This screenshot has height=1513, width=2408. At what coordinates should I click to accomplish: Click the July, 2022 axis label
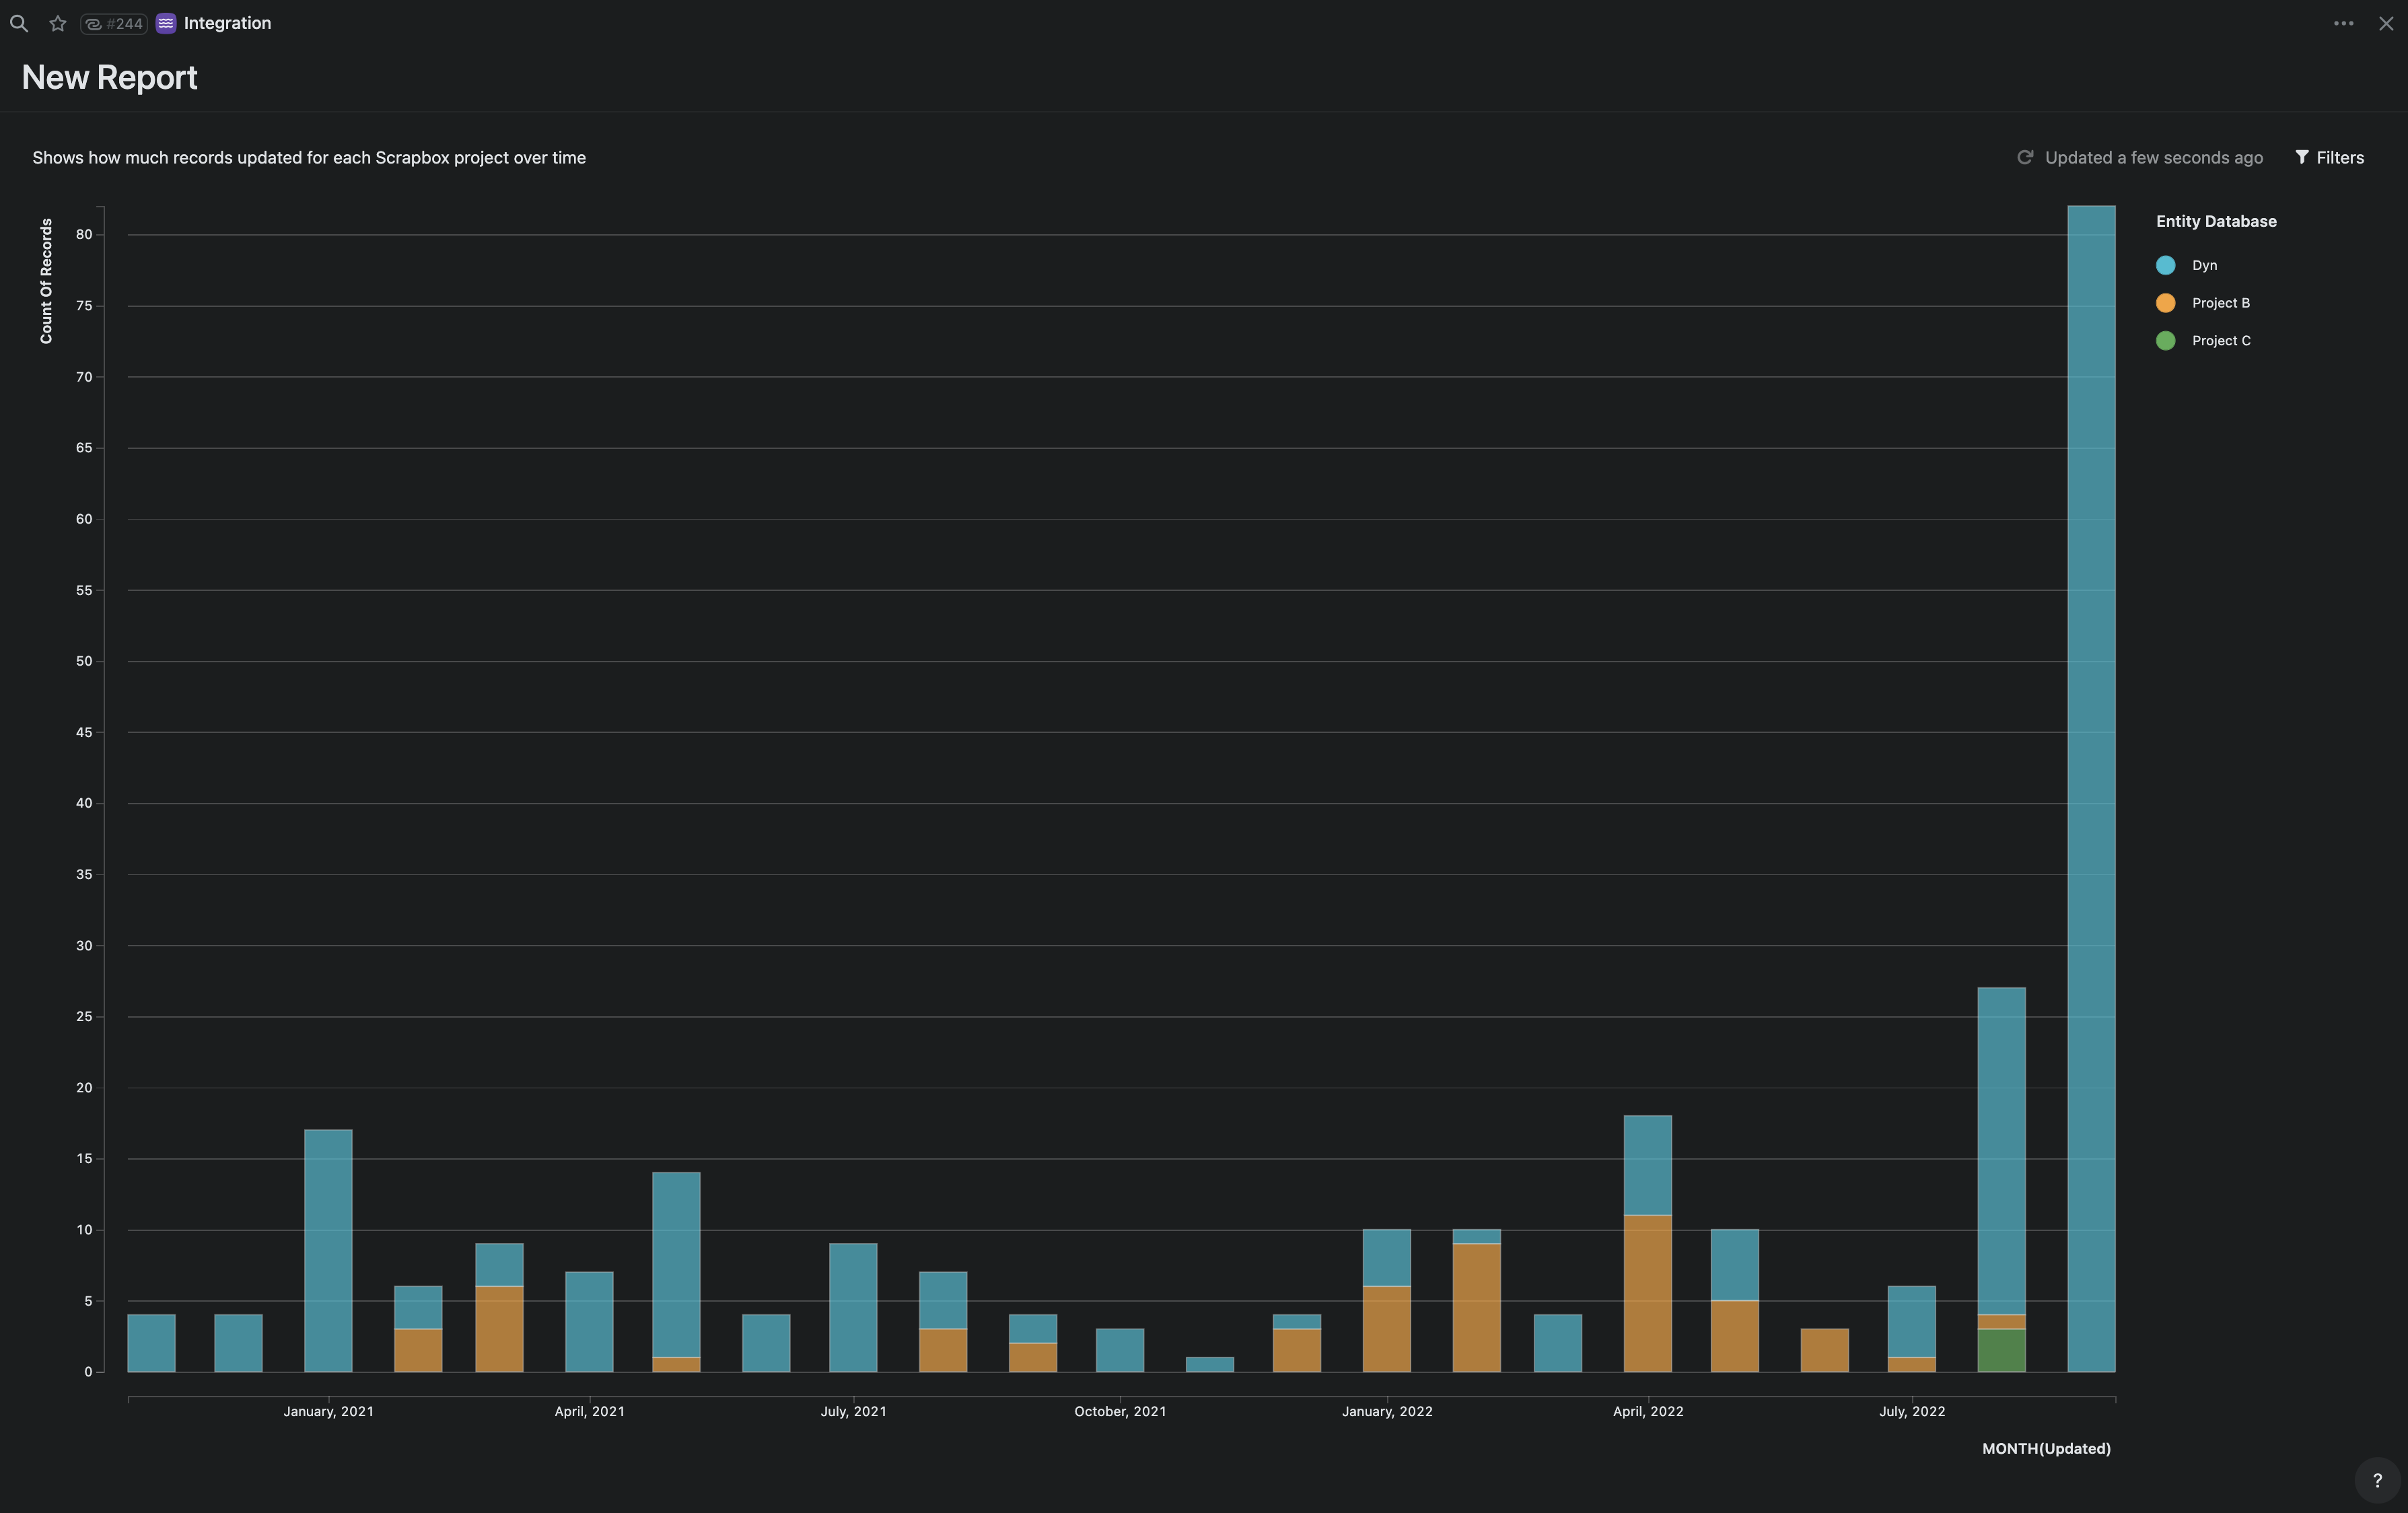pos(1912,1411)
